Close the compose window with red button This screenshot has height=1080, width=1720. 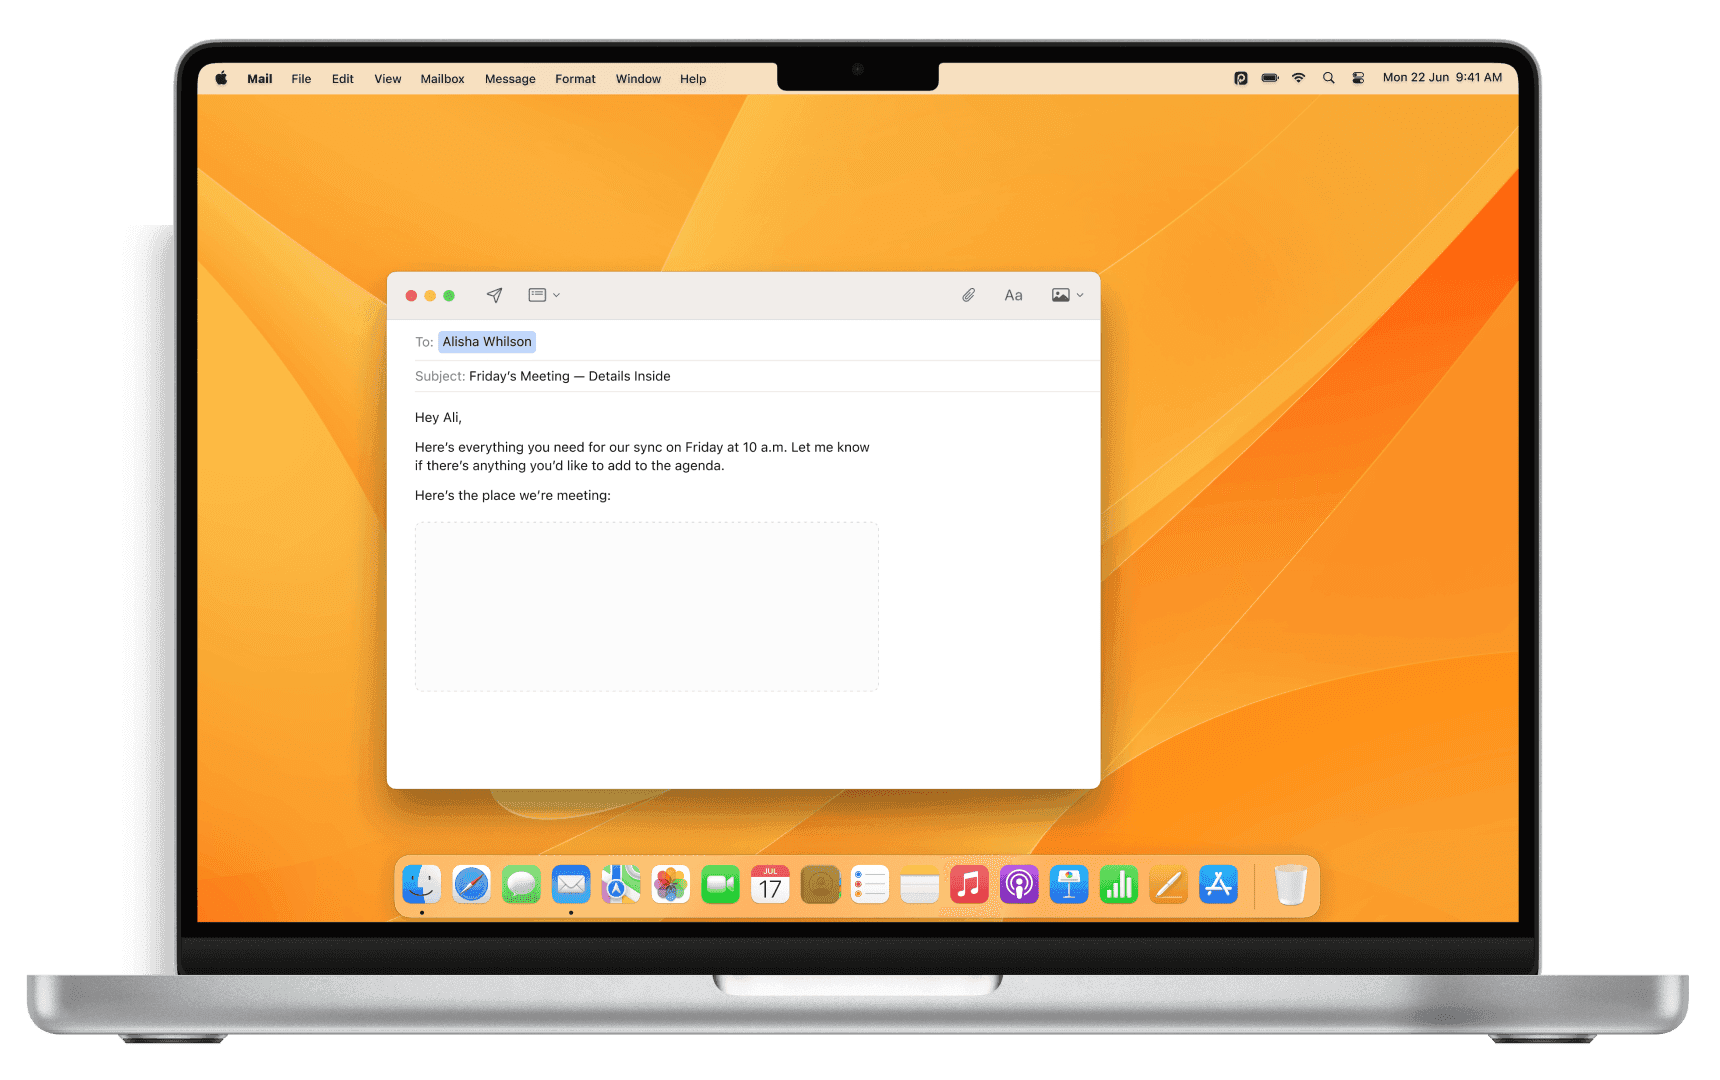pos(411,296)
